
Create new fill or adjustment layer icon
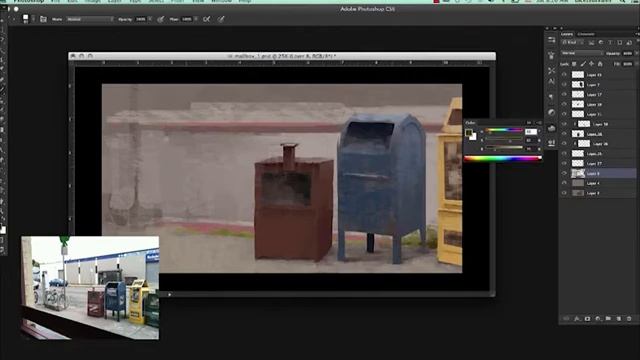(598, 318)
